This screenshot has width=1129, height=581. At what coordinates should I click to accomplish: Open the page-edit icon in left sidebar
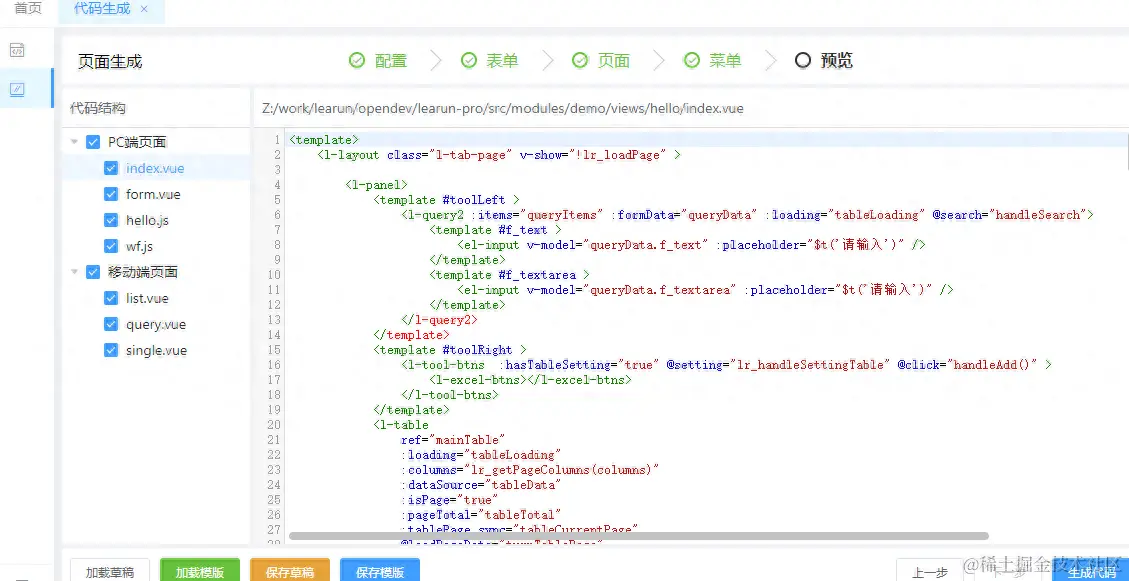pyautogui.click(x=17, y=89)
